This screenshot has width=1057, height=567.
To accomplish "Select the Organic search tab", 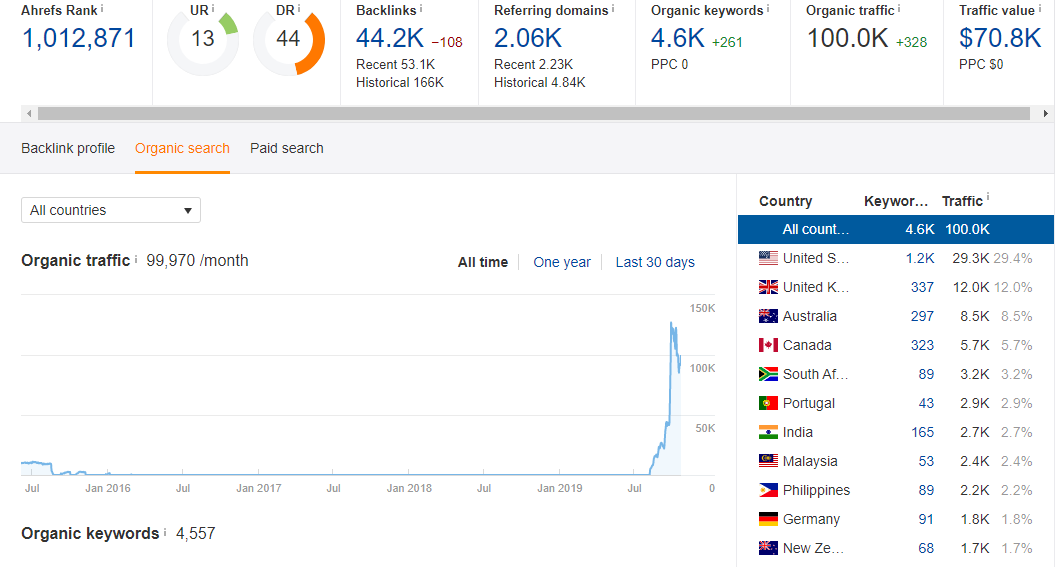I will [182, 148].
